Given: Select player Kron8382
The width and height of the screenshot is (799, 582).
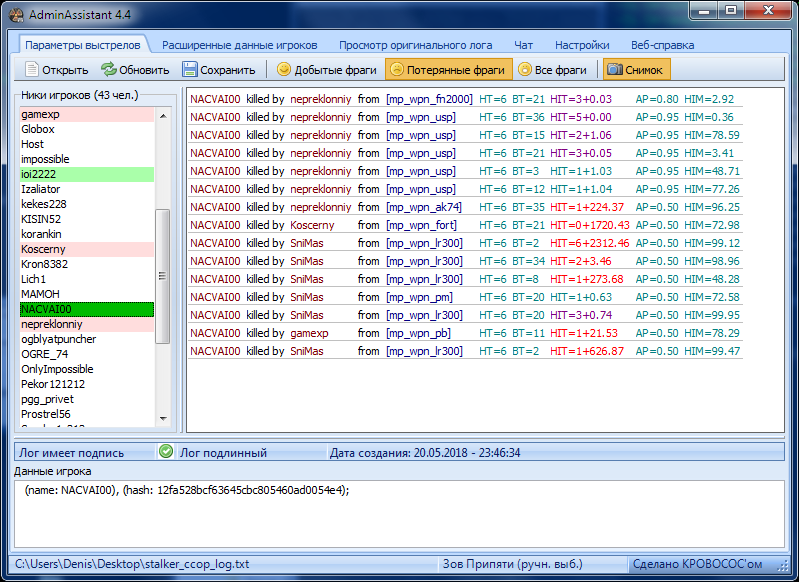Looking at the screenshot, I should coord(87,264).
